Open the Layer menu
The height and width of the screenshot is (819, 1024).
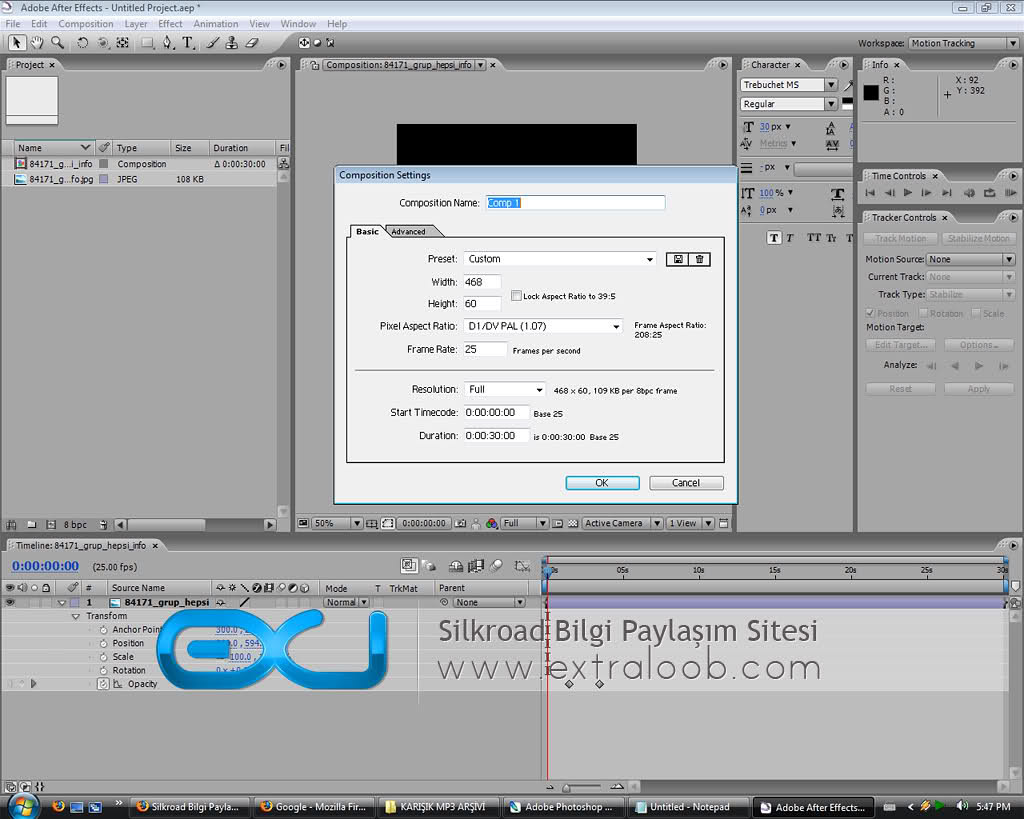point(136,24)
